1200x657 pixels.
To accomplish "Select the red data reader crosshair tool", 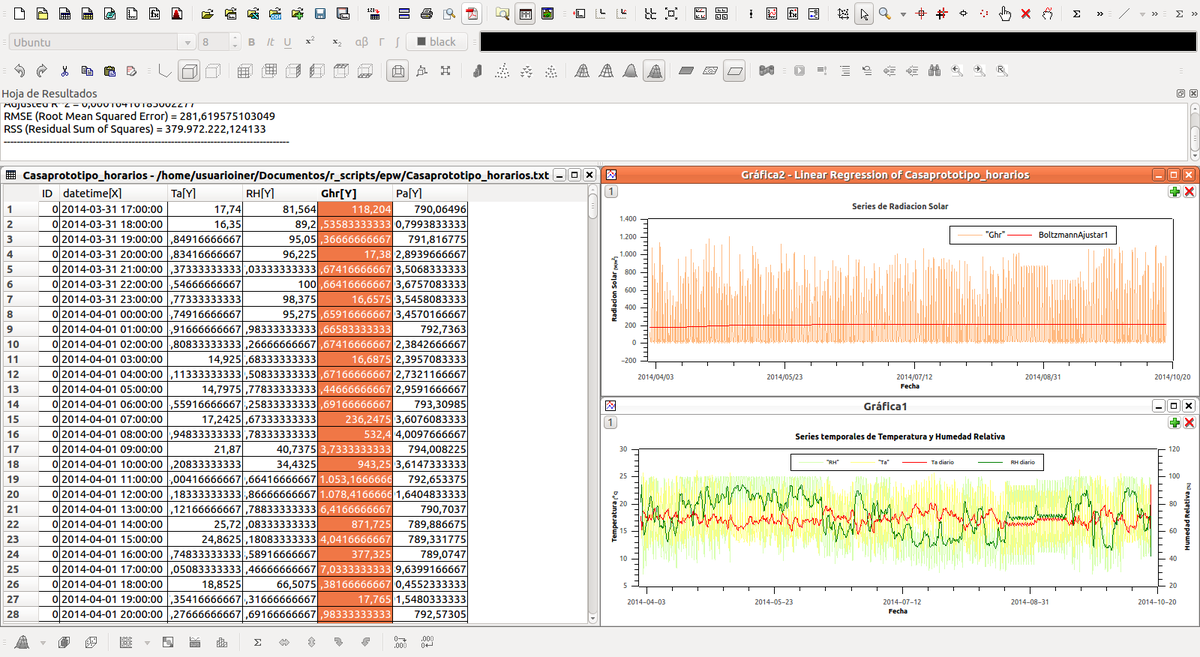I will [919, 15].
